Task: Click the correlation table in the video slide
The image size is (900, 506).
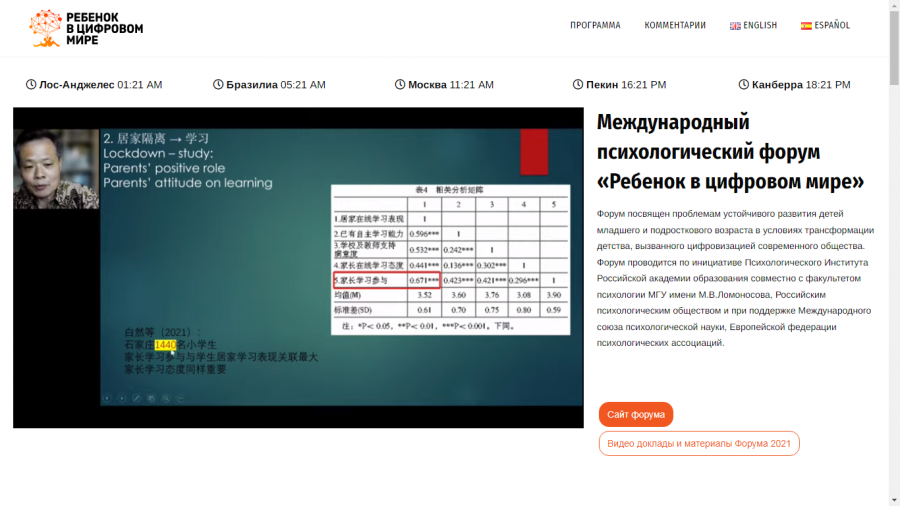Action: [x=451, y=259]
